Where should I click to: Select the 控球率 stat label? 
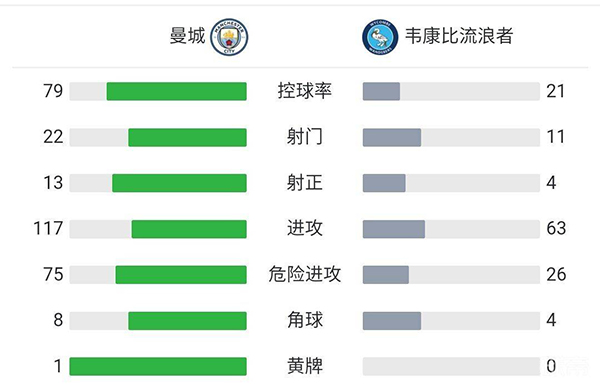(x=305, y=91)
